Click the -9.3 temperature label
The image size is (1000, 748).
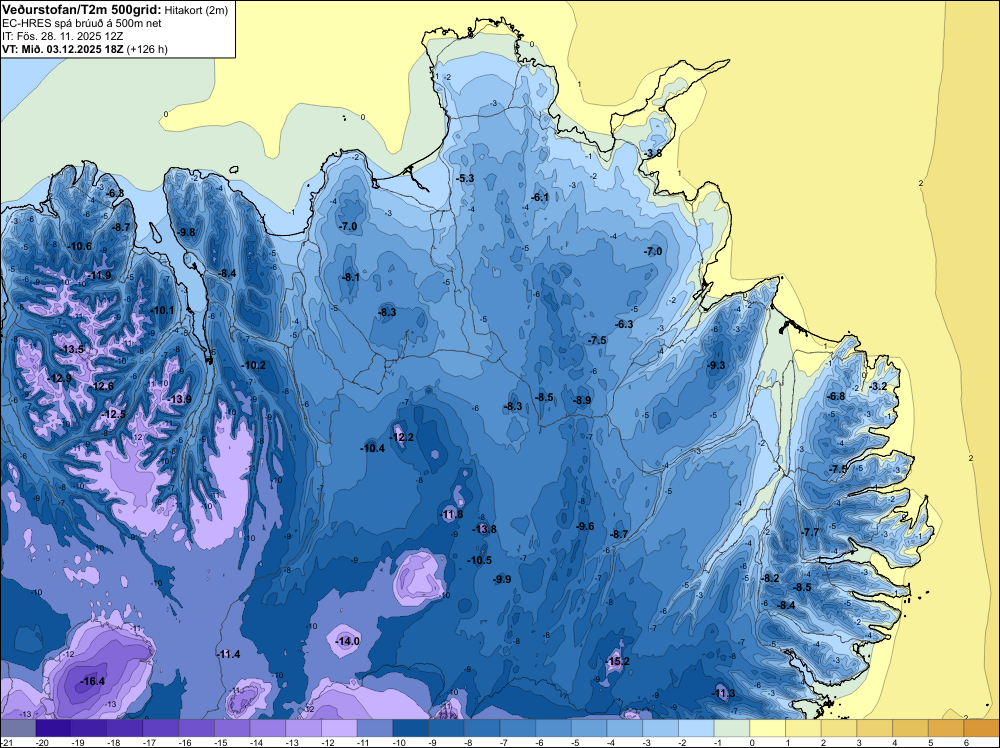tap(716, 365)
